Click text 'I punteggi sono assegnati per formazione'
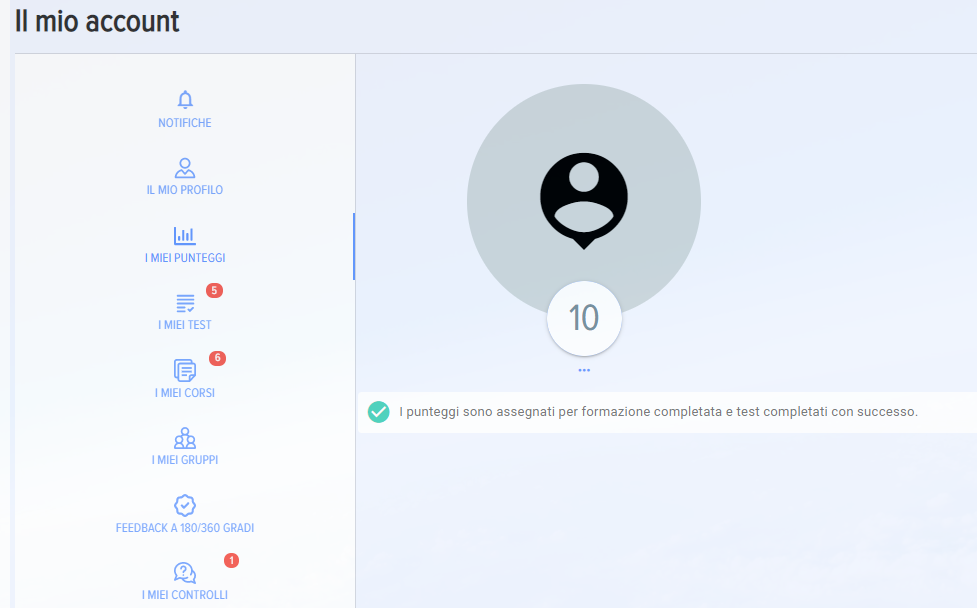Image resolution: width=977 pixels, height=608 pixels. tap(525, 412)
